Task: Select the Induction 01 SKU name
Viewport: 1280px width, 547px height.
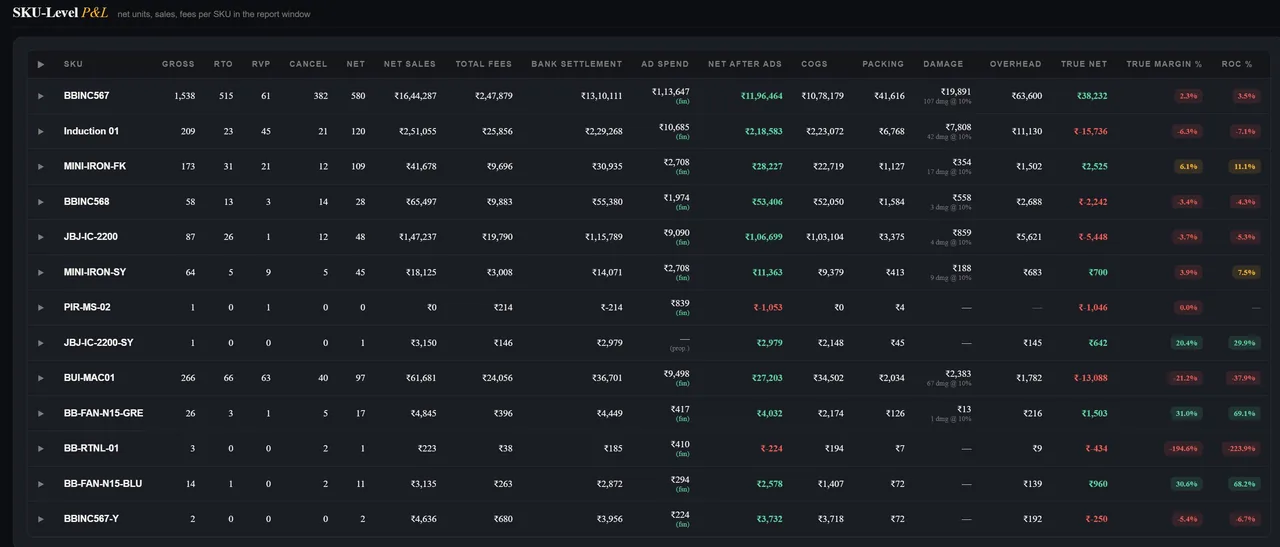Action: click(x=91, y=131)
